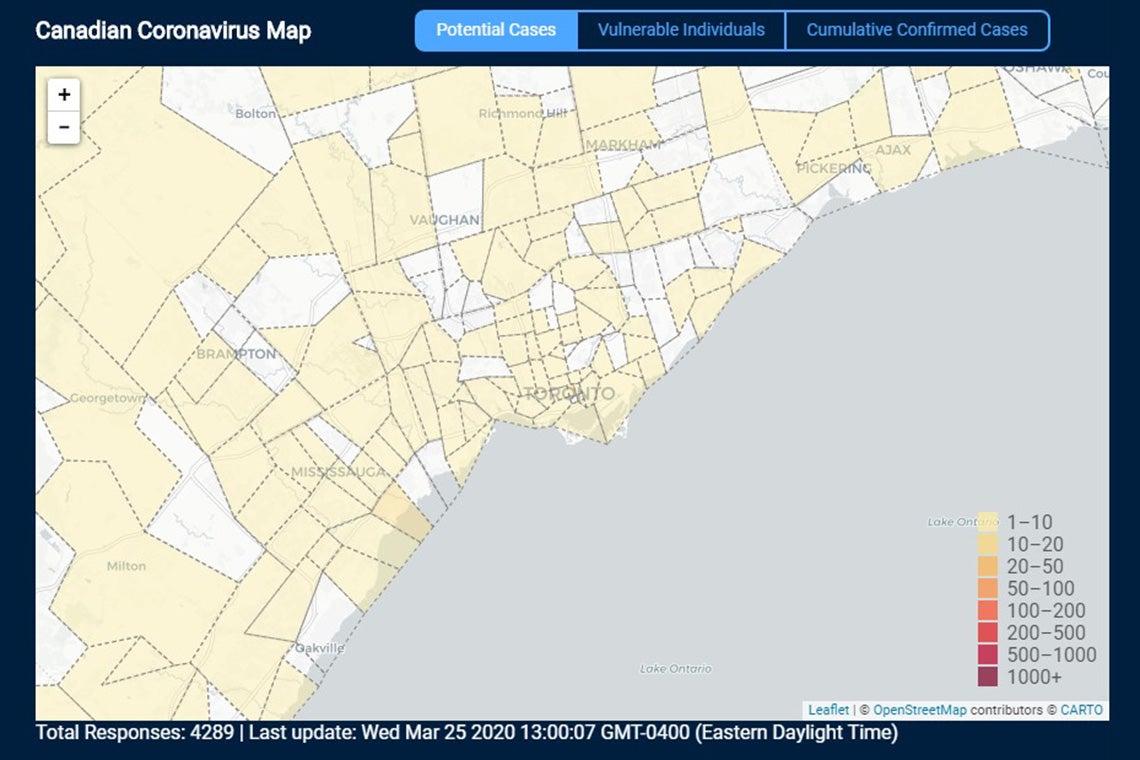
Task: Show Cumulative Confirmed Cases view
Action: pos(916,30)
